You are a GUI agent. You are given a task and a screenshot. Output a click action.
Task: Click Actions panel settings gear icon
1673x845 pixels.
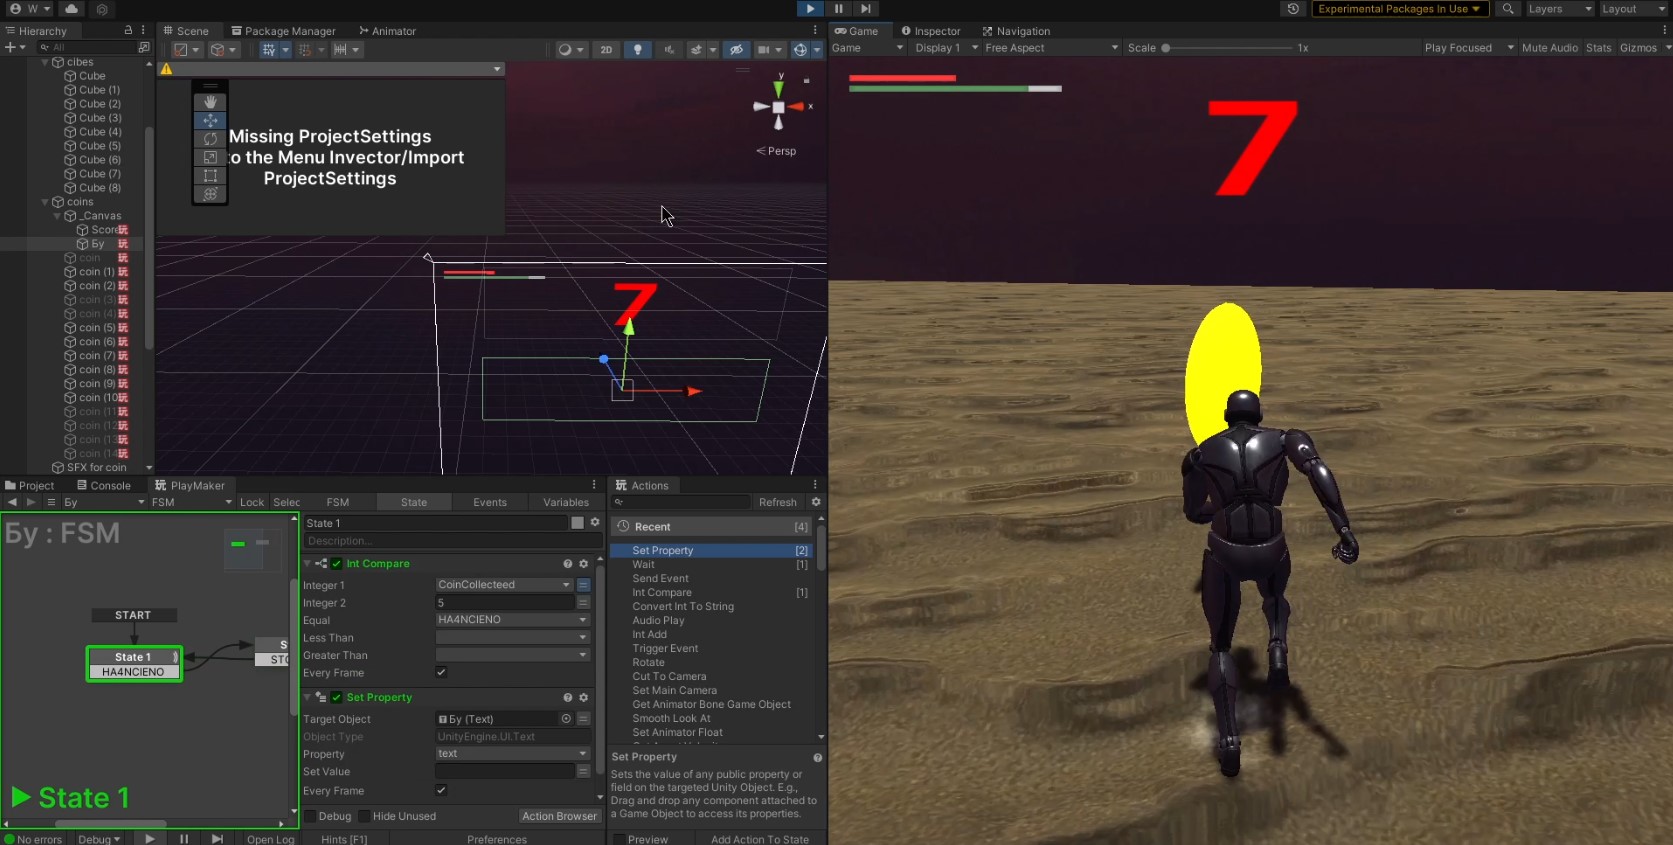tap(816, 502)
